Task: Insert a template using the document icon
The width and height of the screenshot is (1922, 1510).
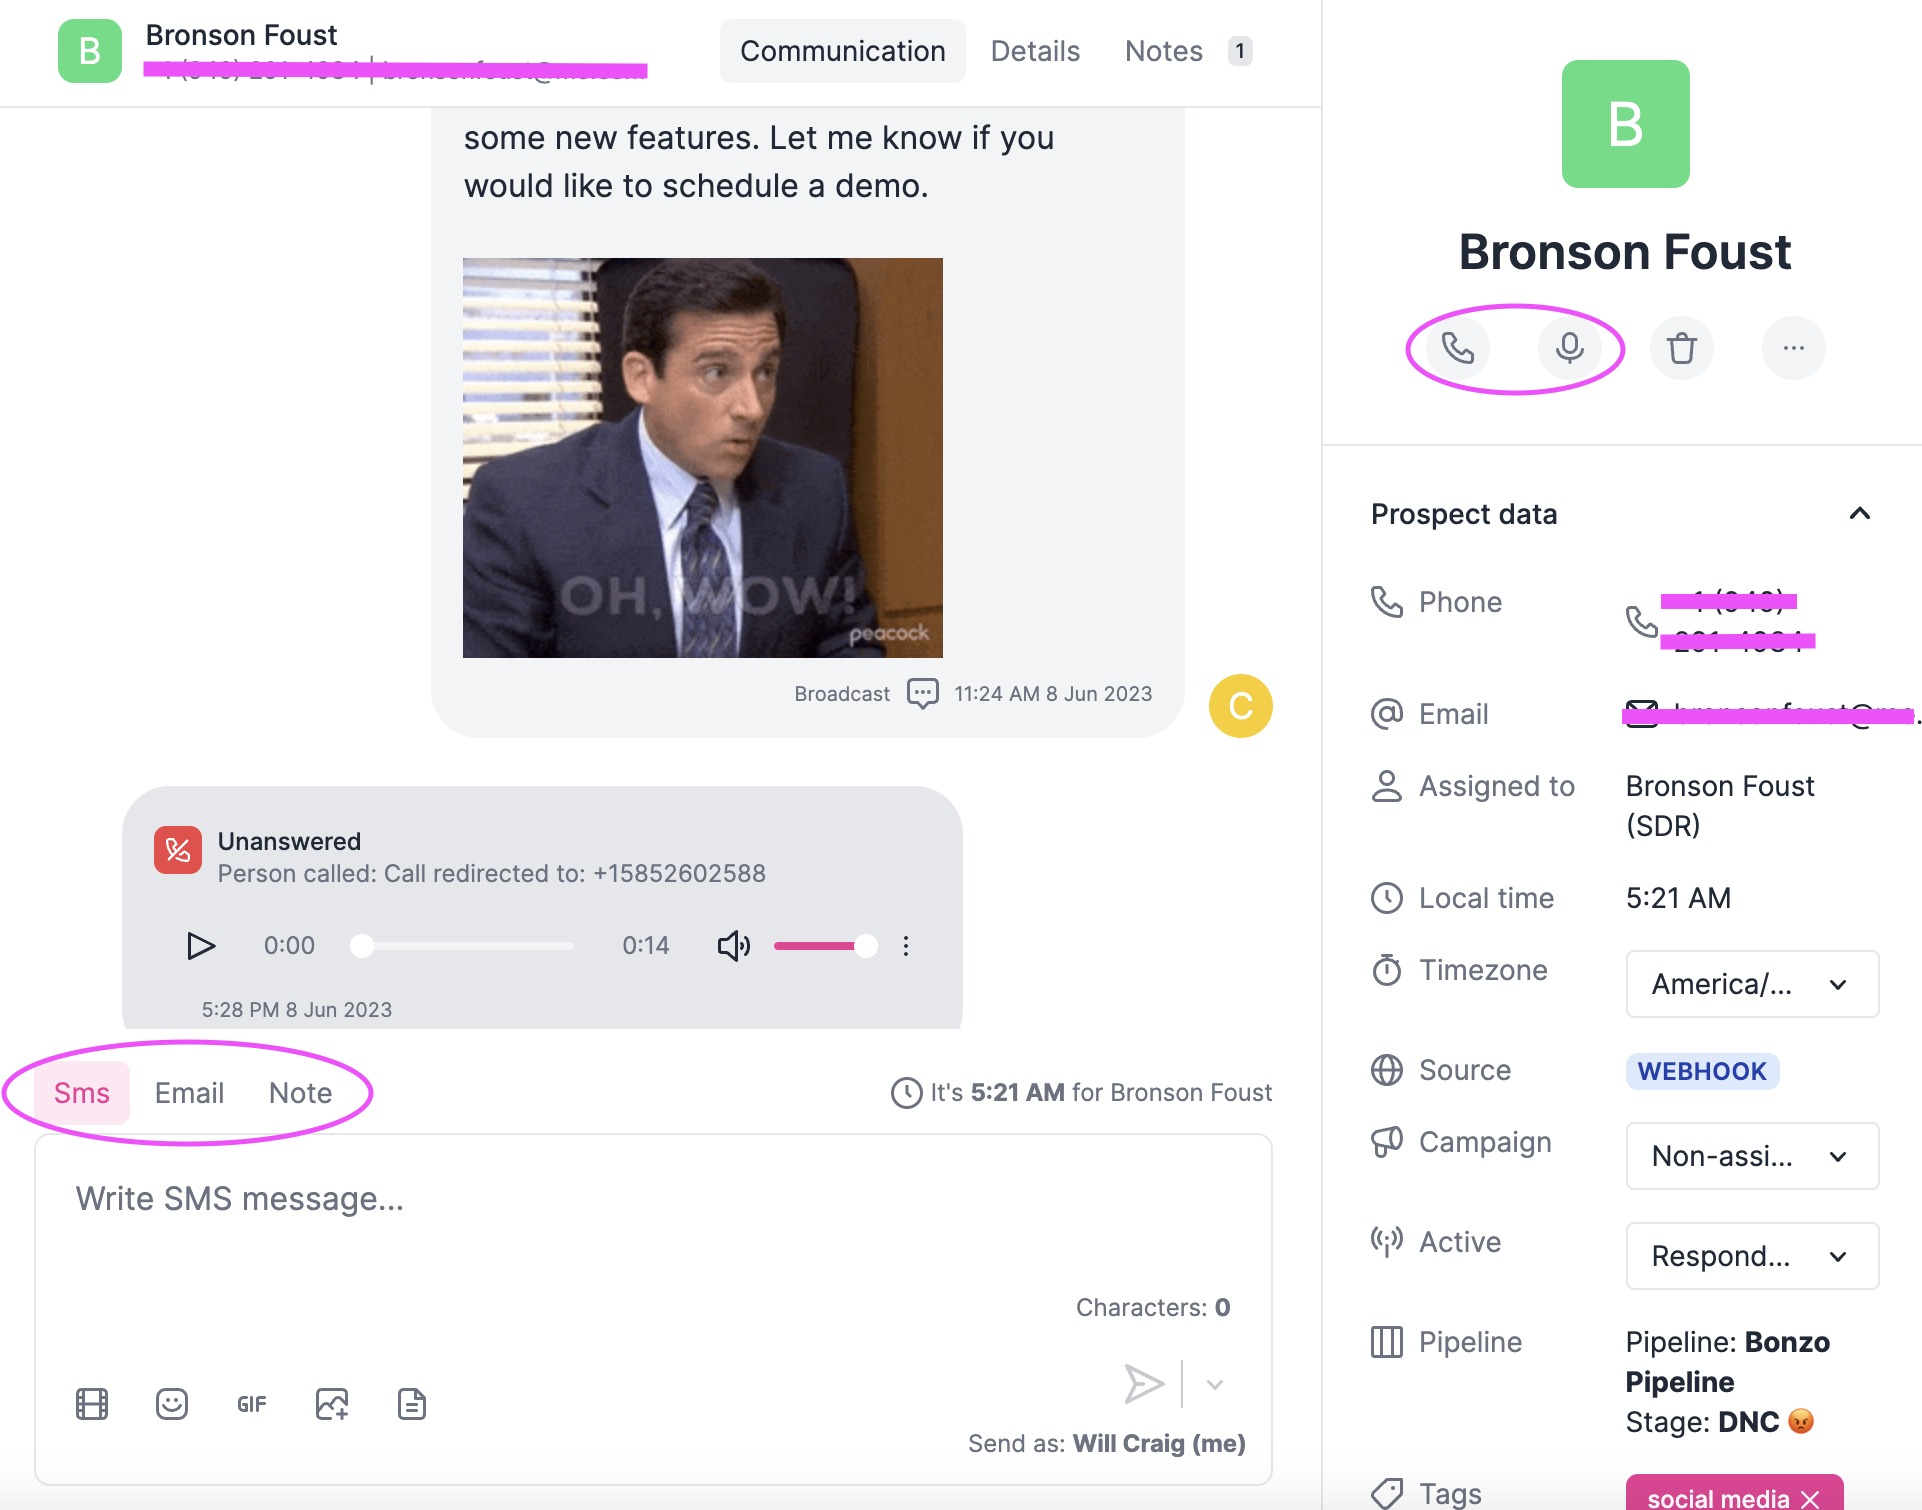Action: (x=411, y=1403)
